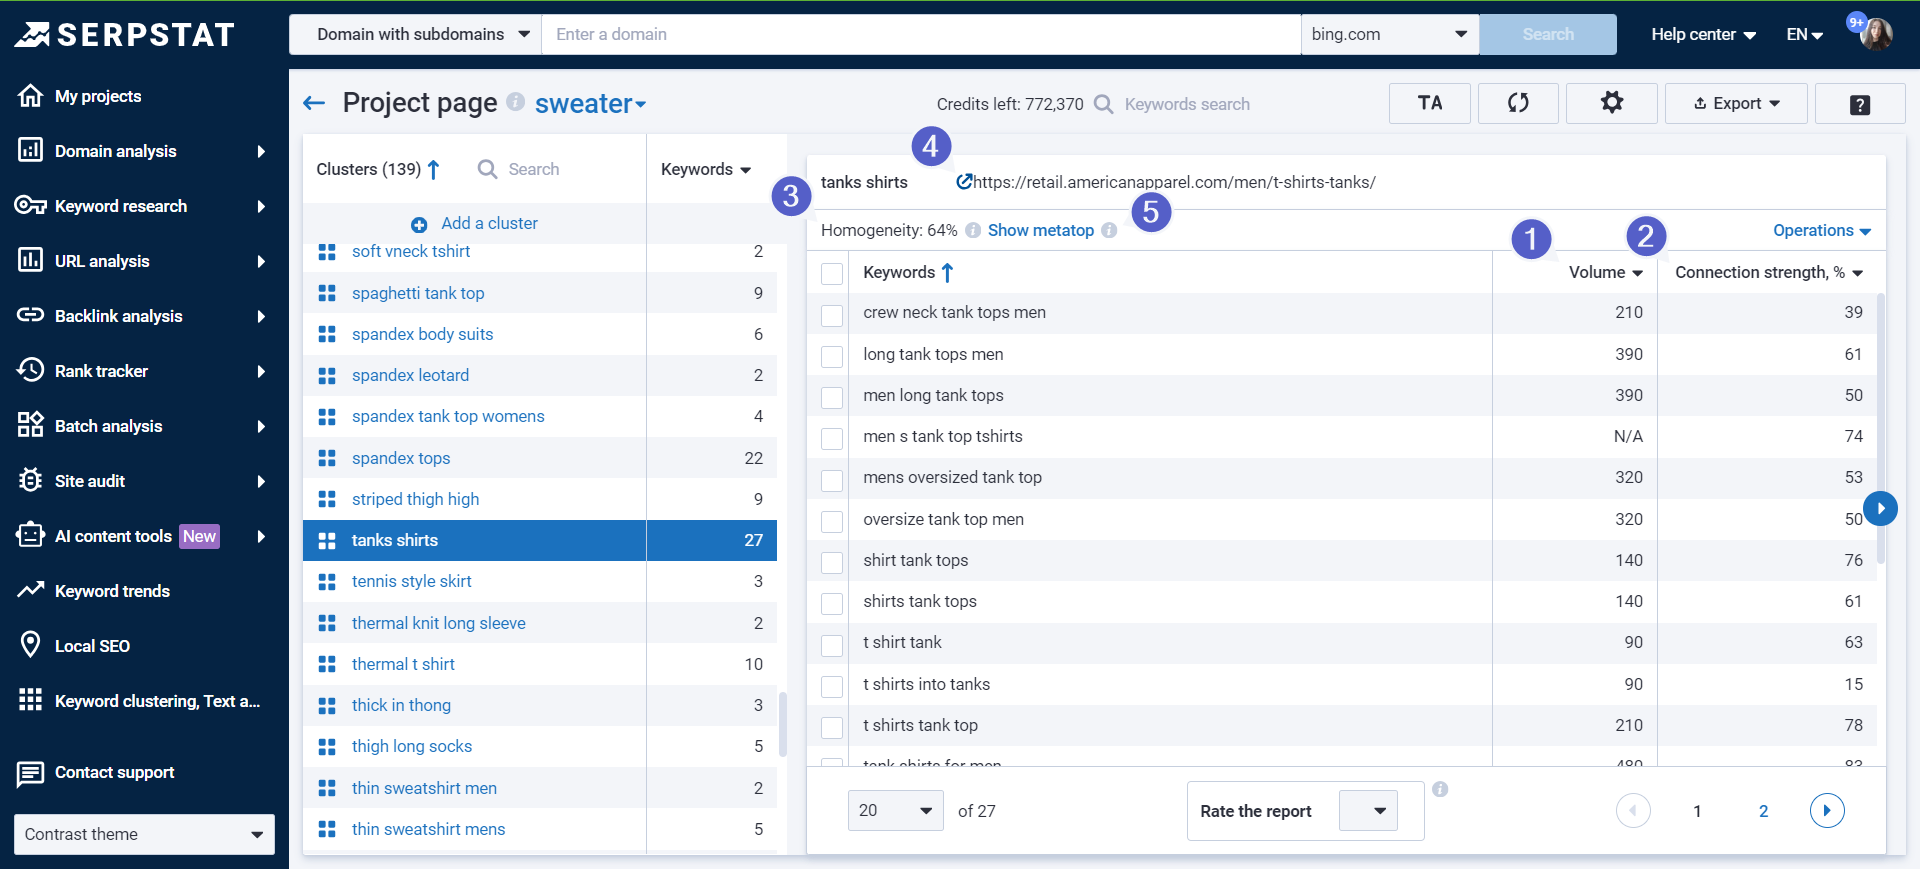This screenshot has width=1920, height=869.
Task: Check the 'crew neck tank tops men' row
Action: click(832, 315)
